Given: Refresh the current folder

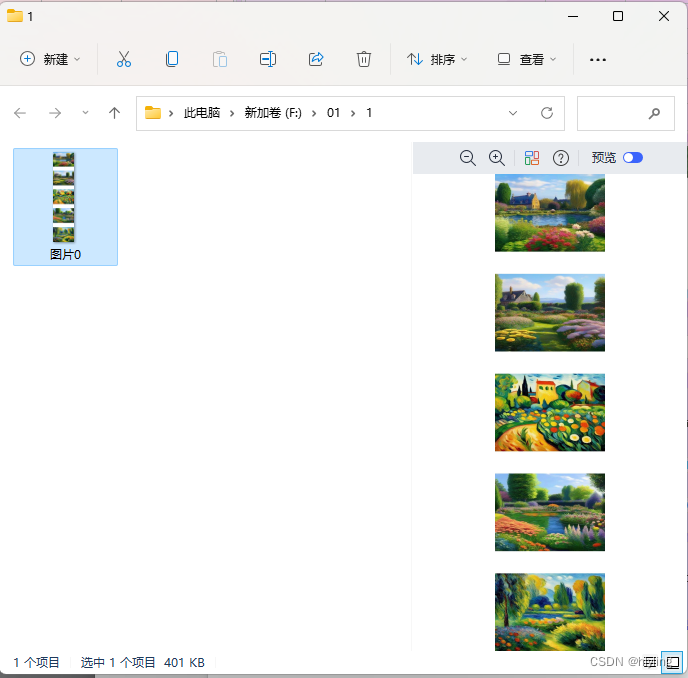Looking at the screenshot, I should point(547,113).
